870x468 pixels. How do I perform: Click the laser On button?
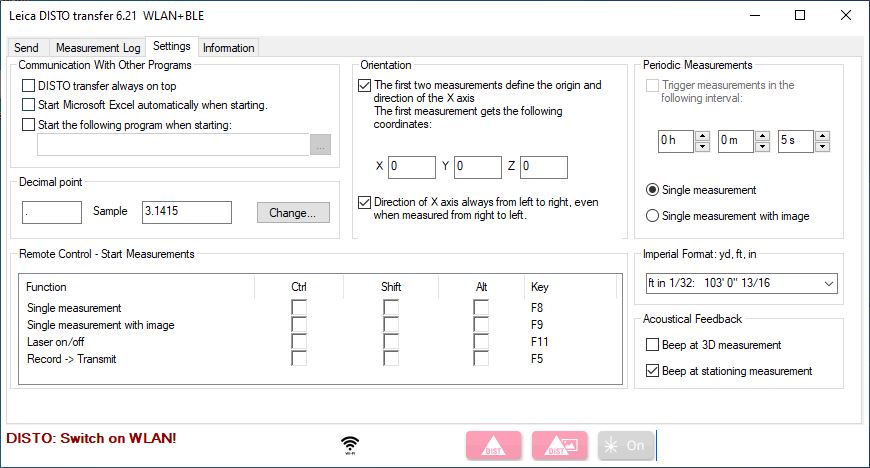[625, 446]
